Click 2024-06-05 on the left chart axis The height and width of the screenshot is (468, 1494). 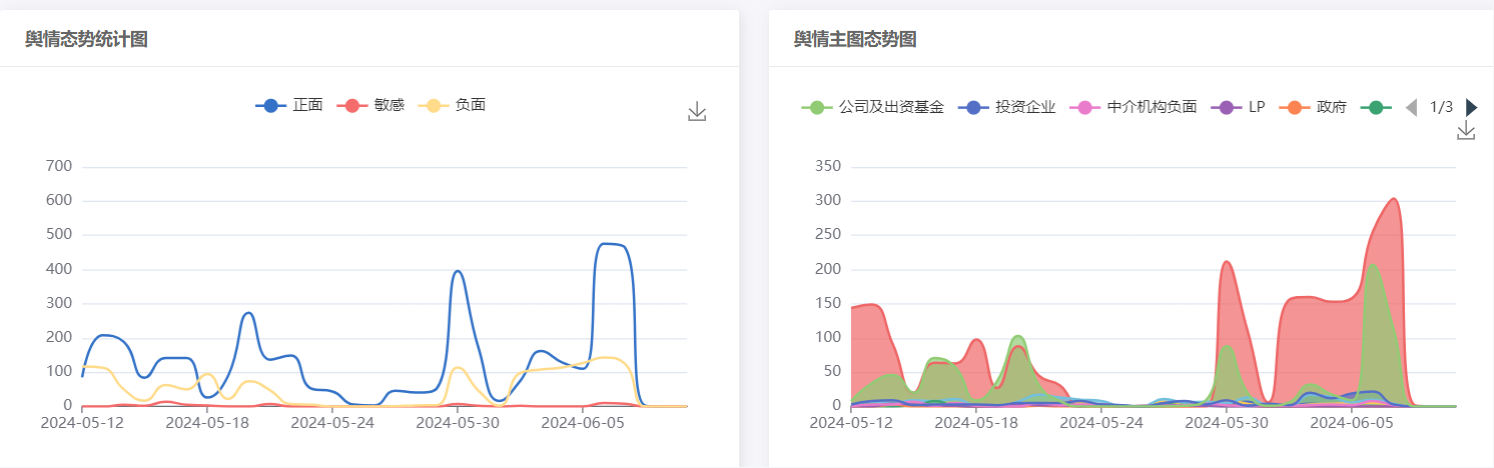[582, 422]
